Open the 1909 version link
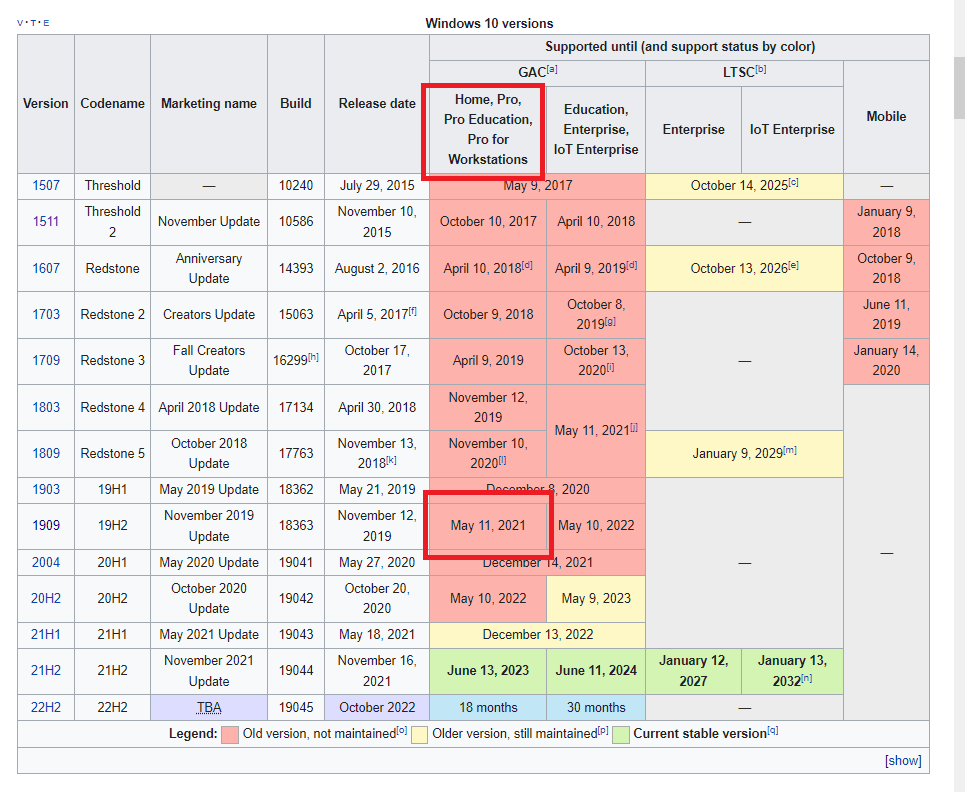The image size is (965, 792). click(46, 526)
